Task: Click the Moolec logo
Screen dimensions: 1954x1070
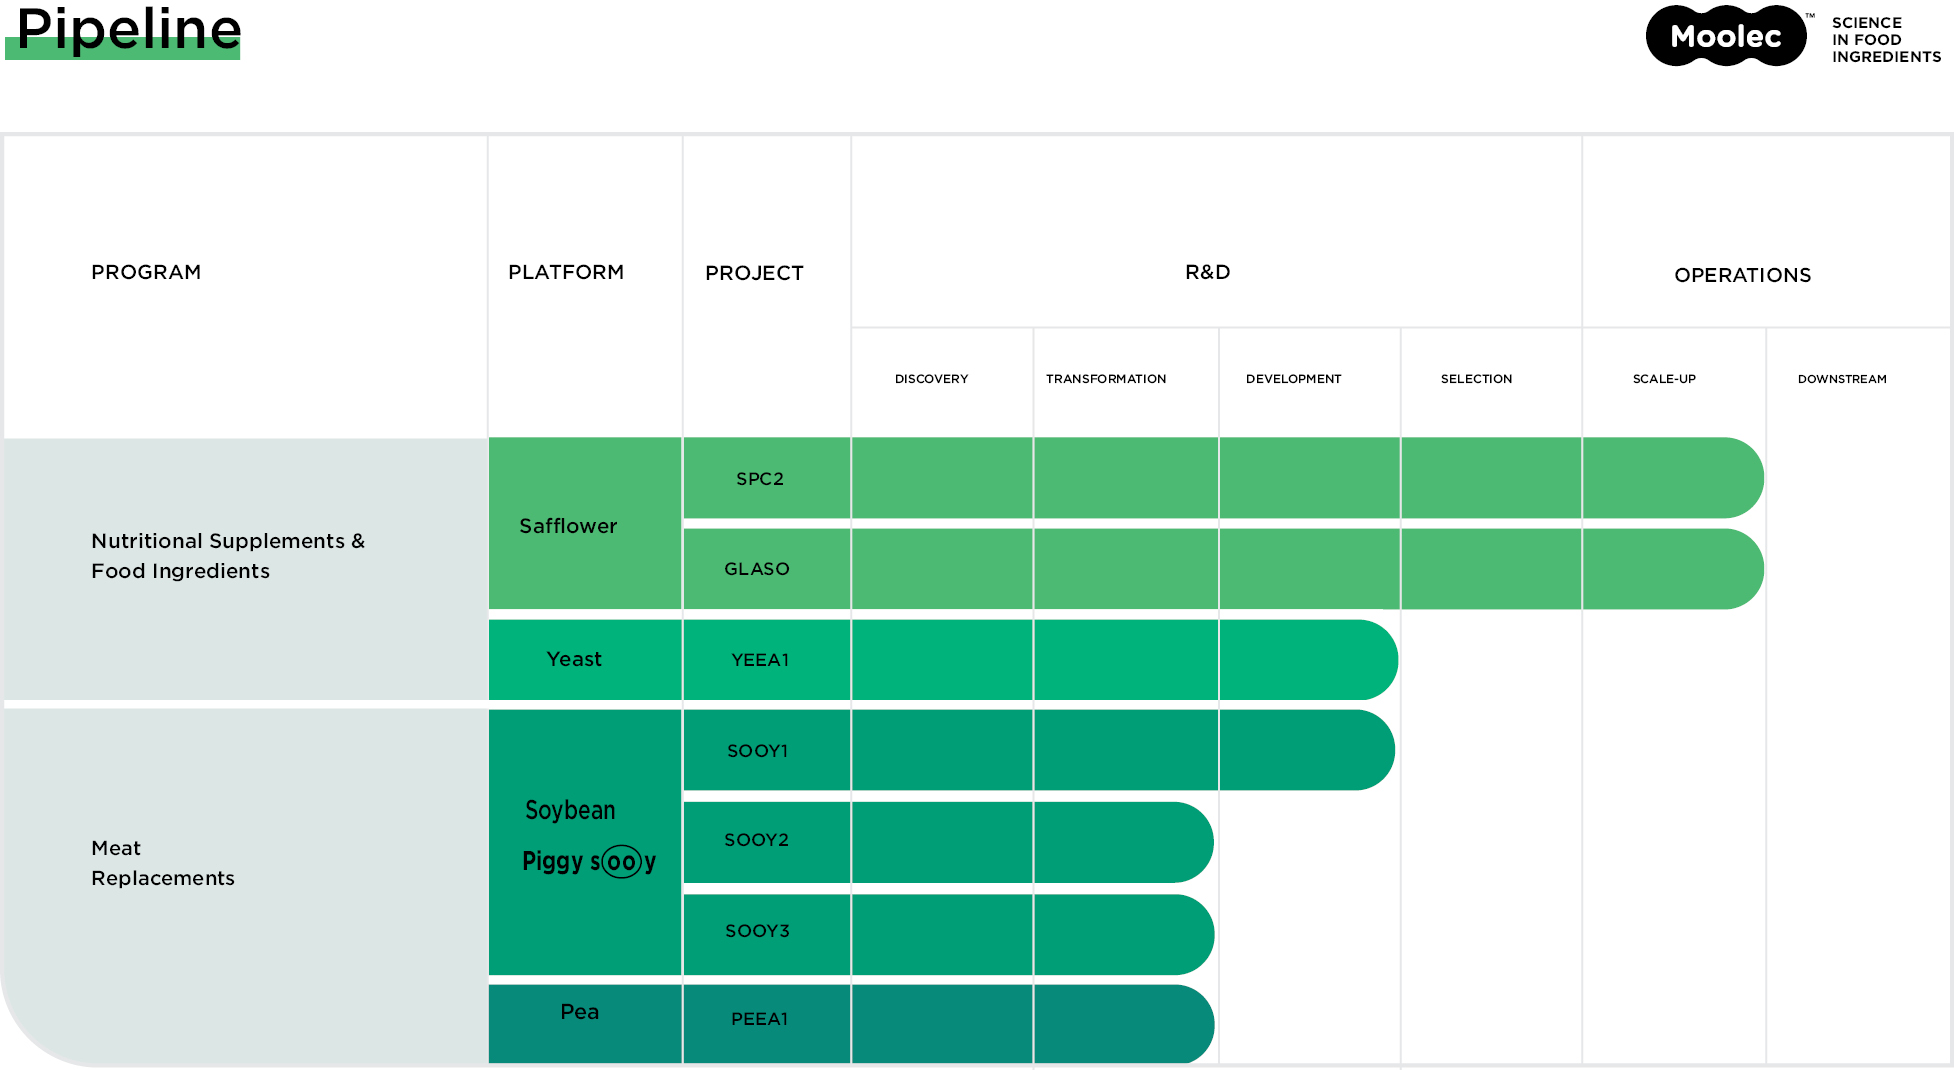Action: tap(1726, 37)
